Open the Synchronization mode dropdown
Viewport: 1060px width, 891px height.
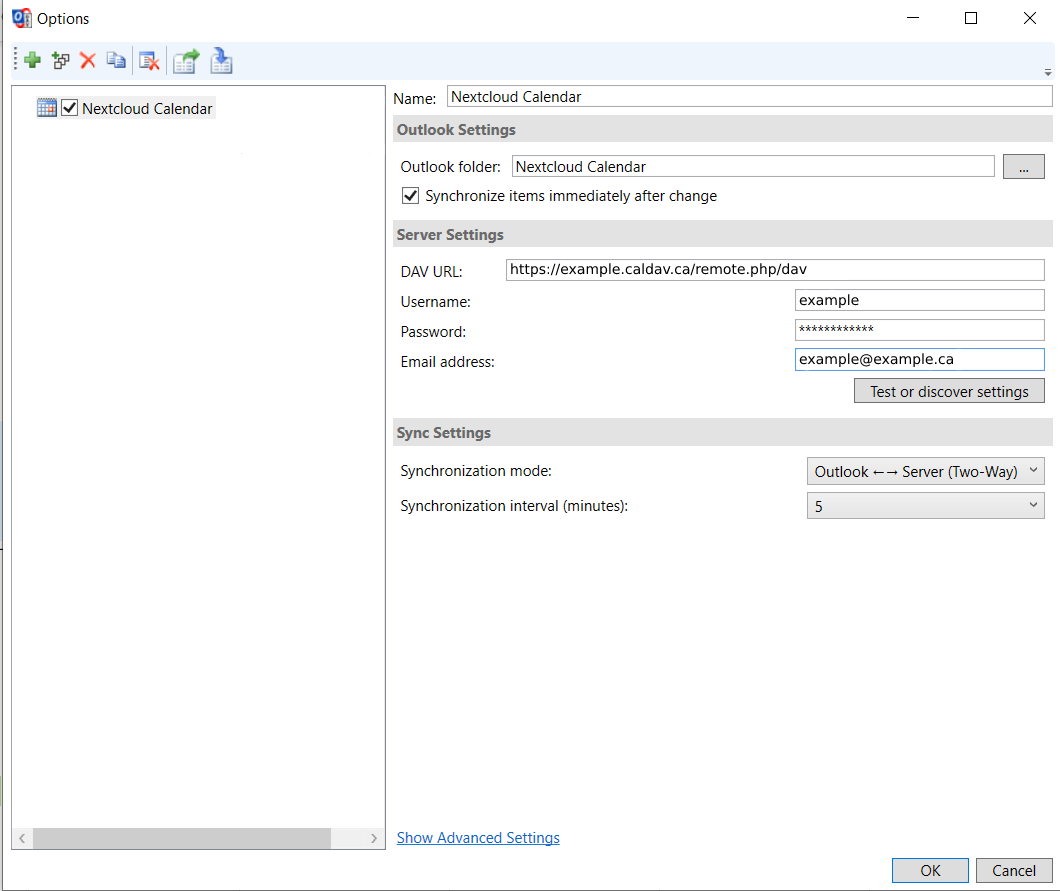(x=925, y=471)
